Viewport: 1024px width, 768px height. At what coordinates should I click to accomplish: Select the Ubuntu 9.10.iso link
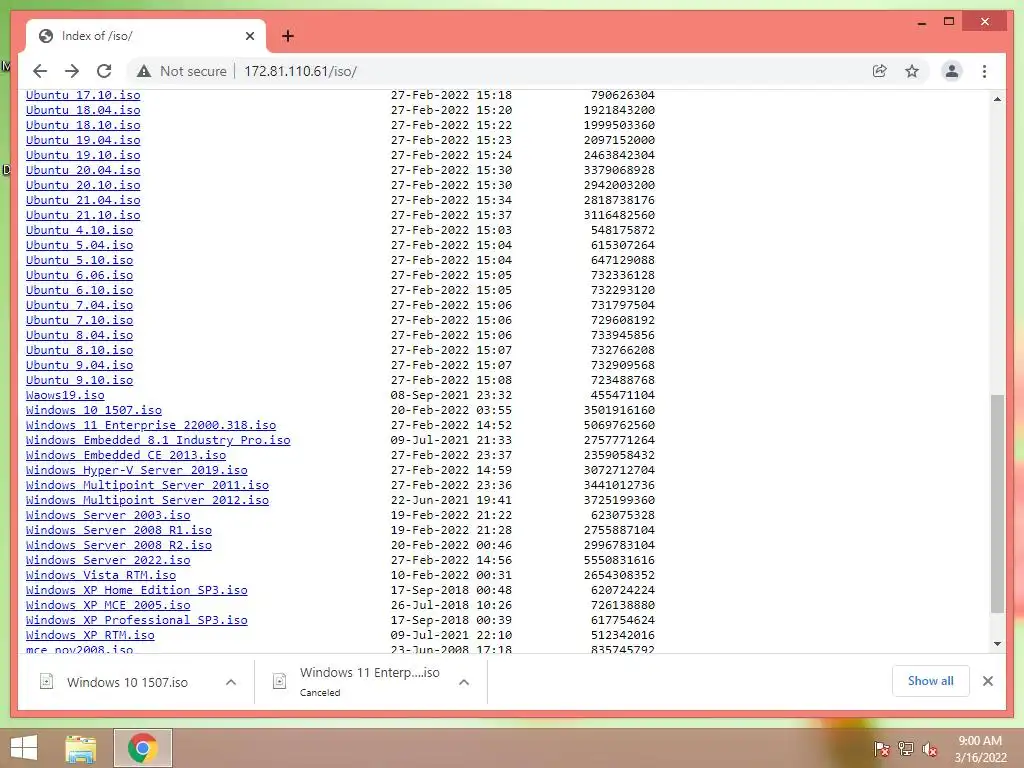[x=79, y=381]
